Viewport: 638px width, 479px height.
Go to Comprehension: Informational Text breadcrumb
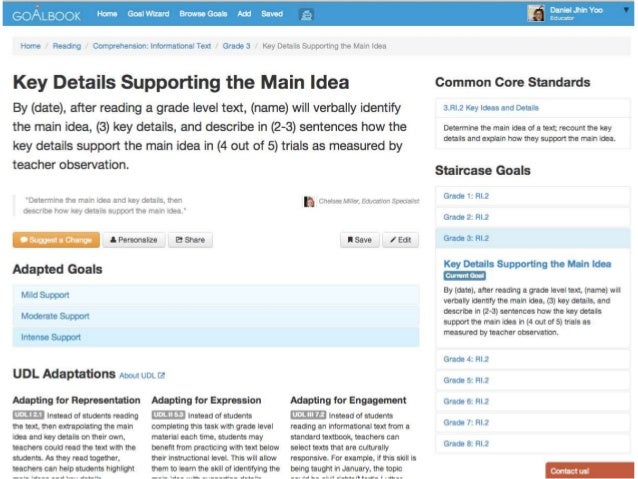(152, 46)
